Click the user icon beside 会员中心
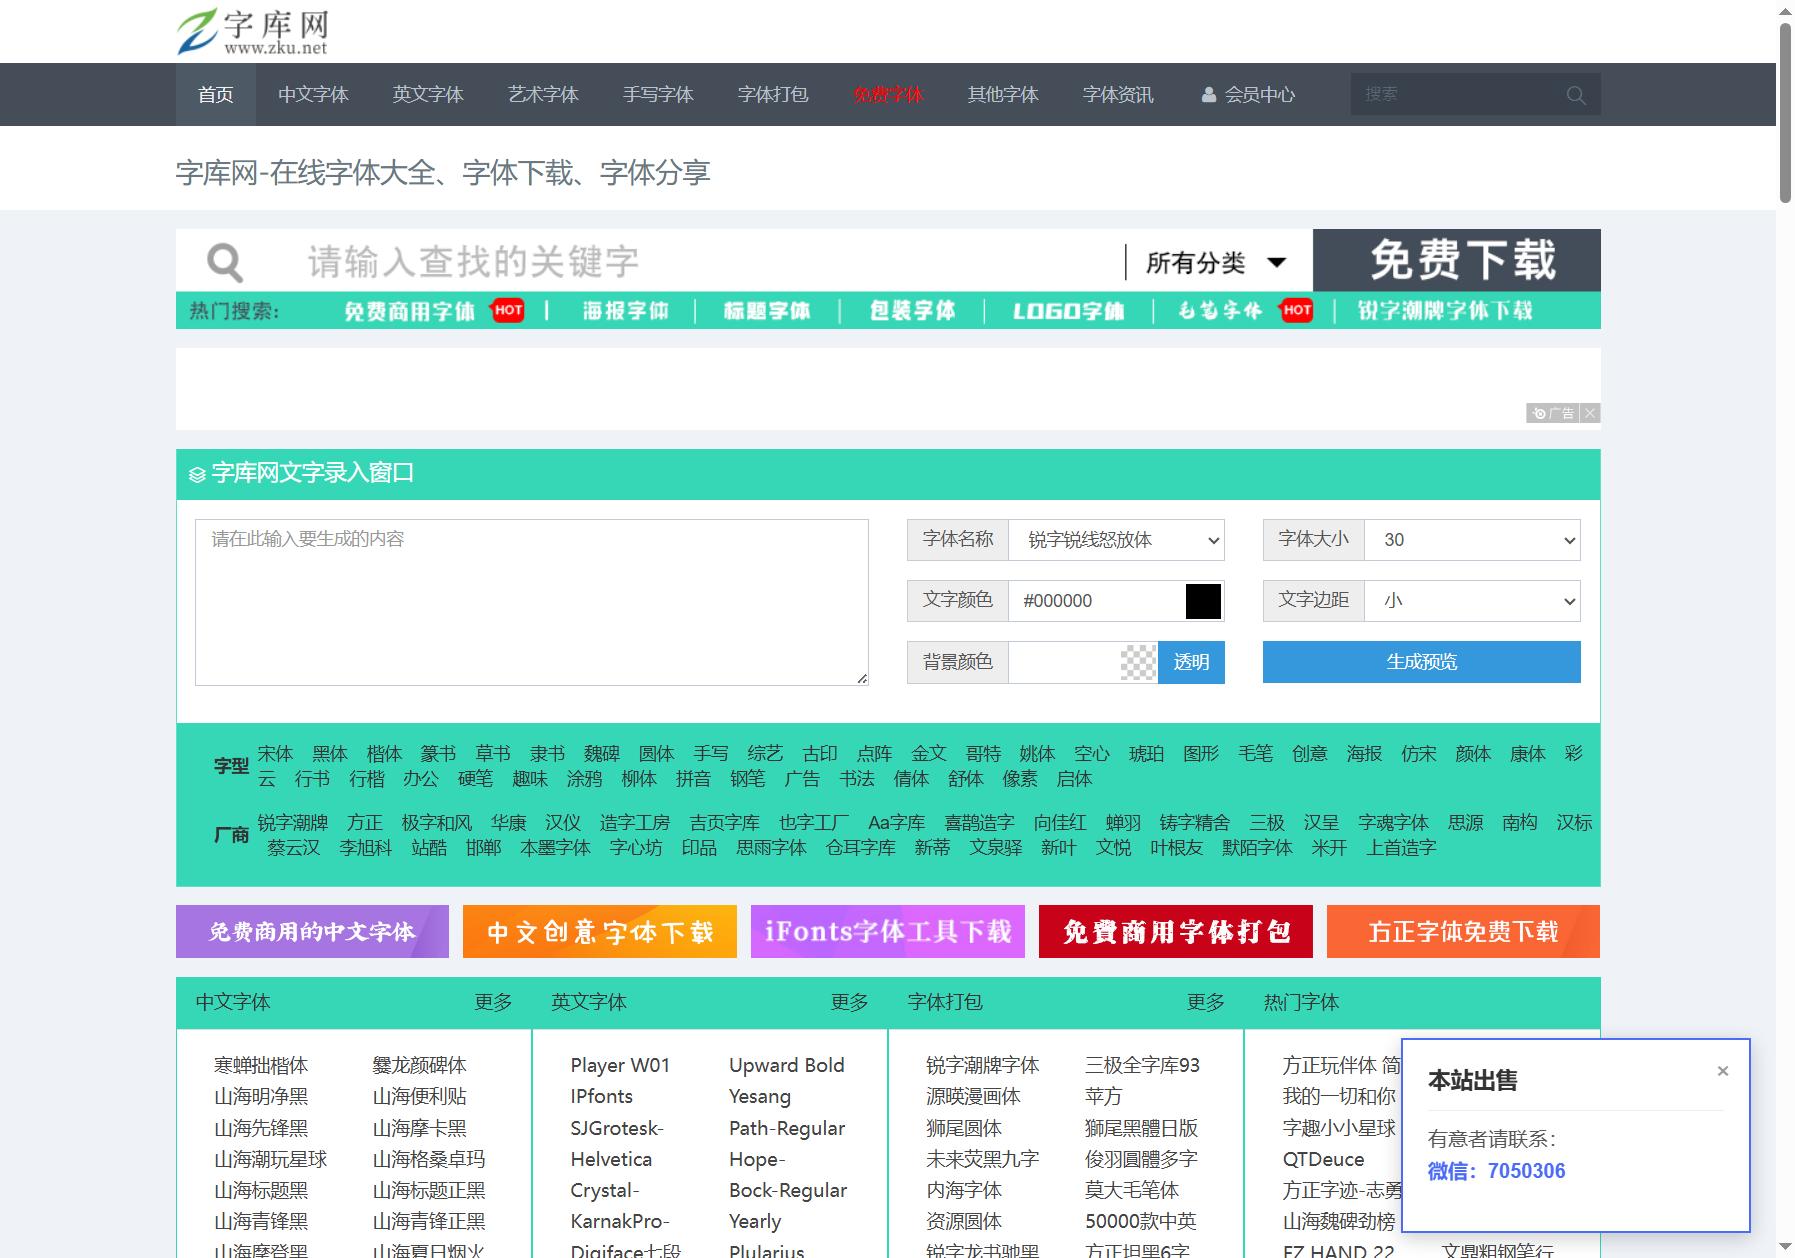The width and height of the screenshot is (1795, 1258). click(1209, 95)
